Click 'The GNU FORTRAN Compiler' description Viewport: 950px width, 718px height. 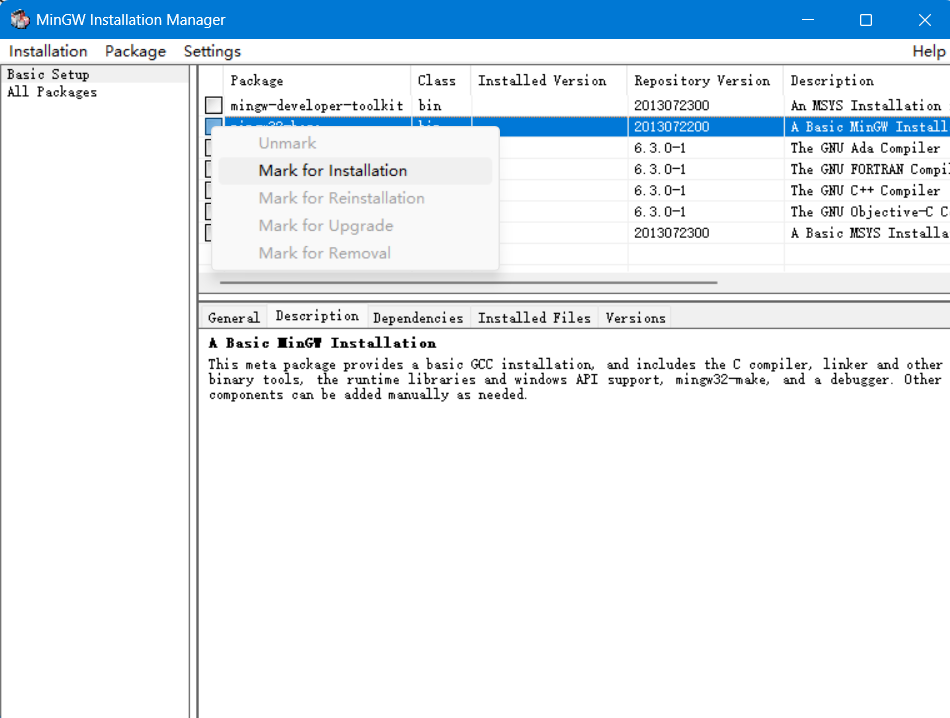pos(869,169)
